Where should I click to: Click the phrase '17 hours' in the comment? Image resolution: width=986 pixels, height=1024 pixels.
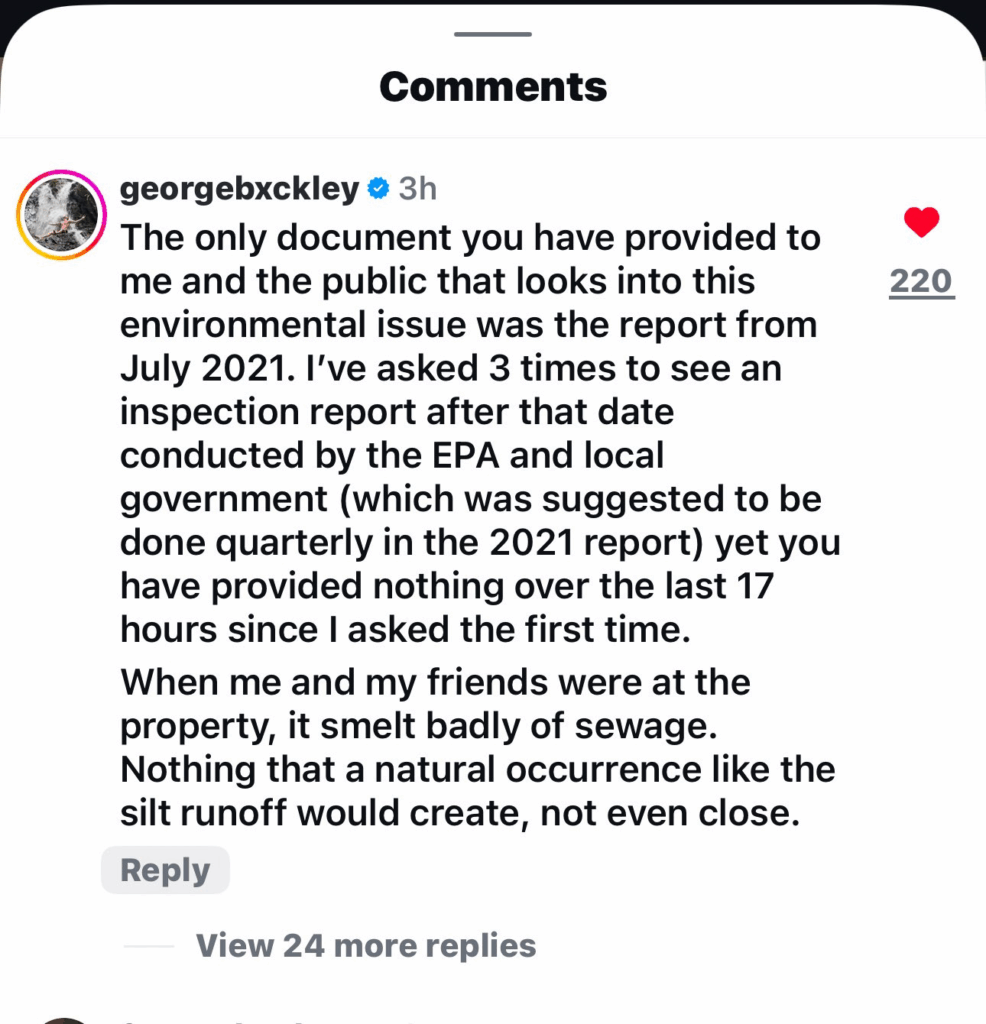[x=740, y=586]
